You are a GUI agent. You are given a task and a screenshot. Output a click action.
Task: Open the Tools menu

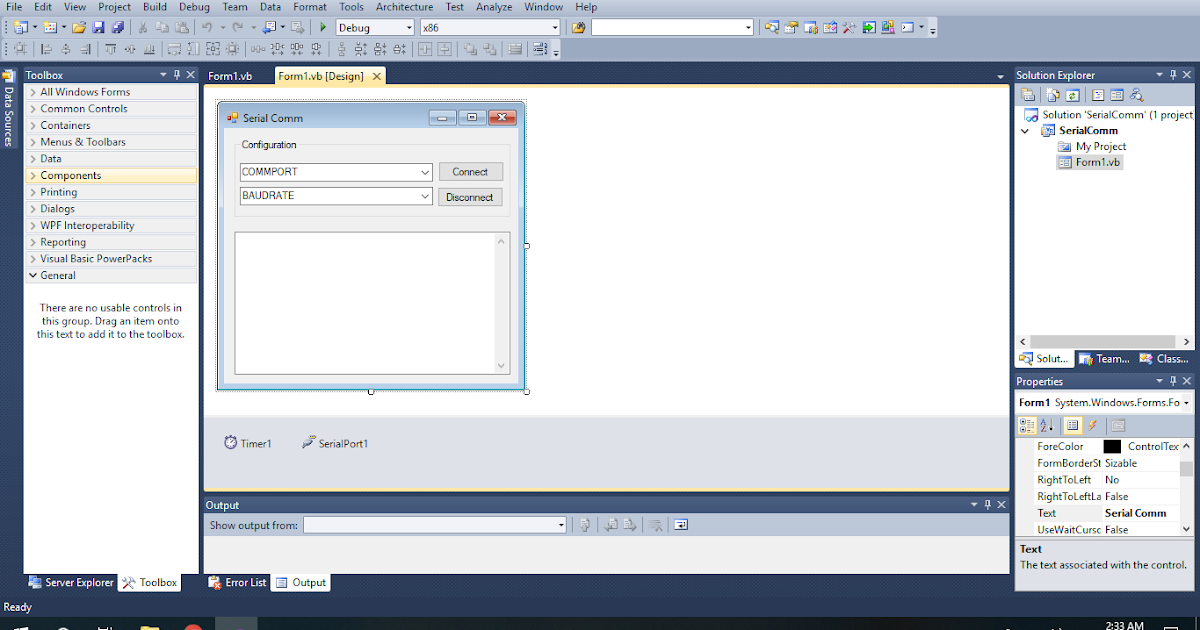tap(351, 7)
